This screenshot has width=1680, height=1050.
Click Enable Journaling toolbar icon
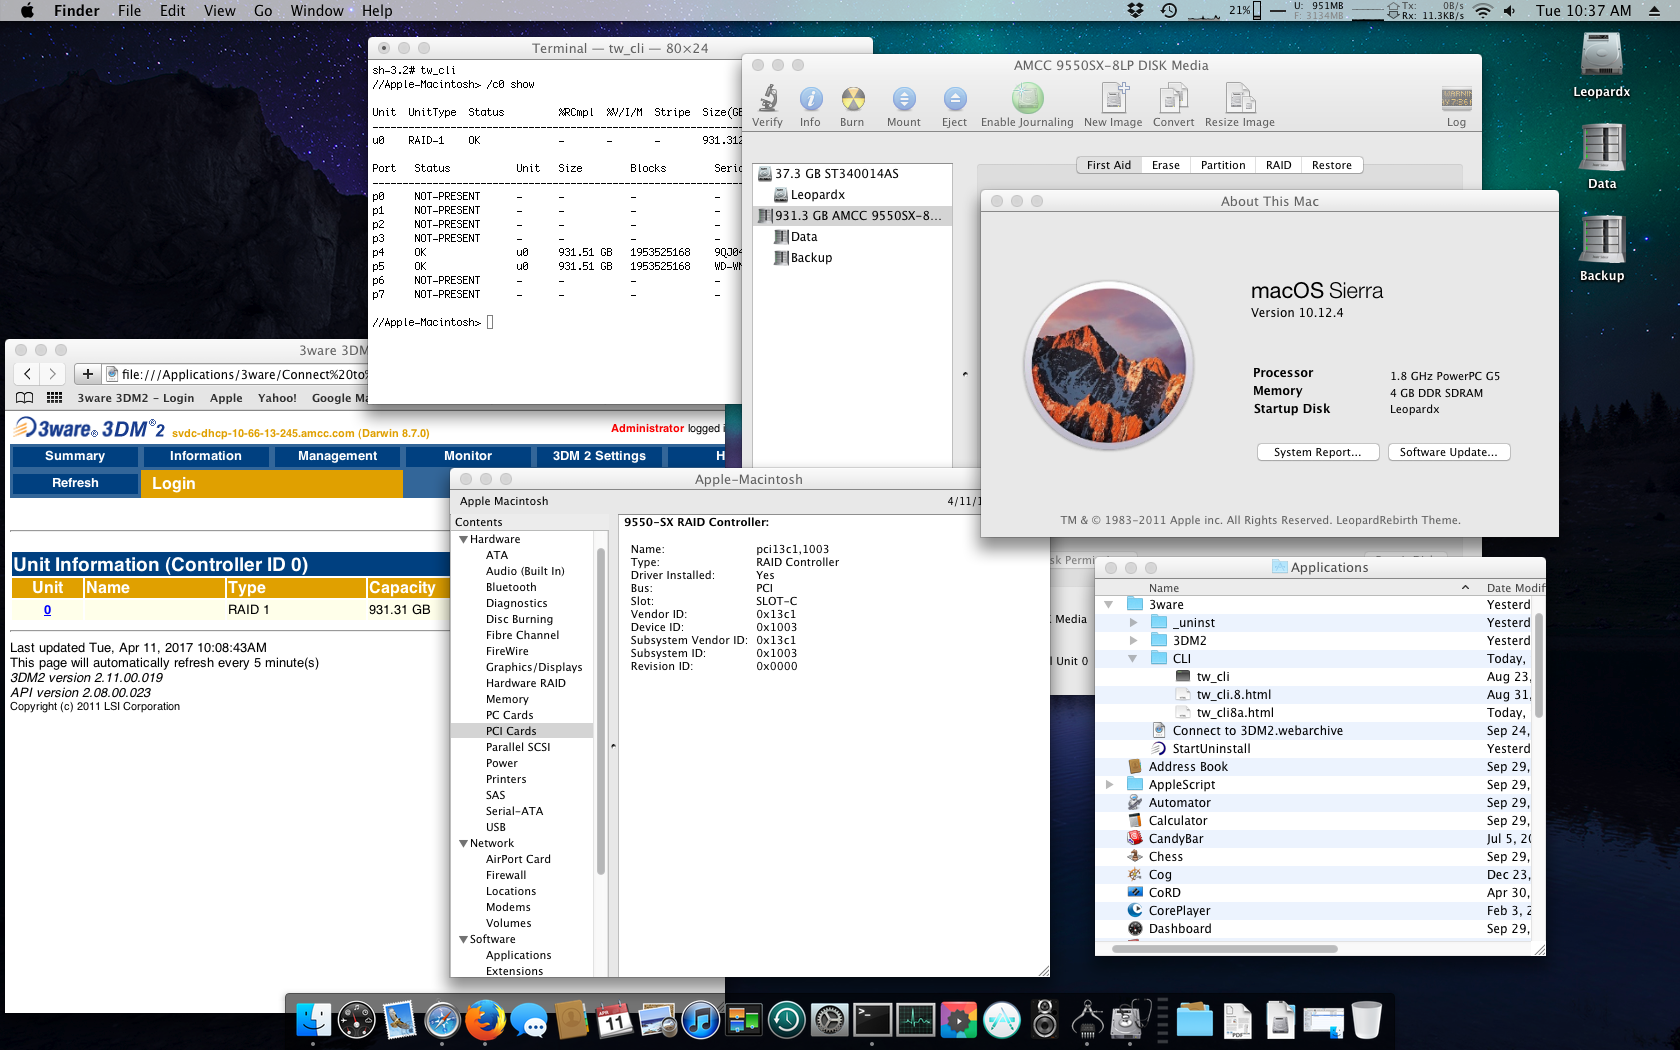[x=1027, y=99]
